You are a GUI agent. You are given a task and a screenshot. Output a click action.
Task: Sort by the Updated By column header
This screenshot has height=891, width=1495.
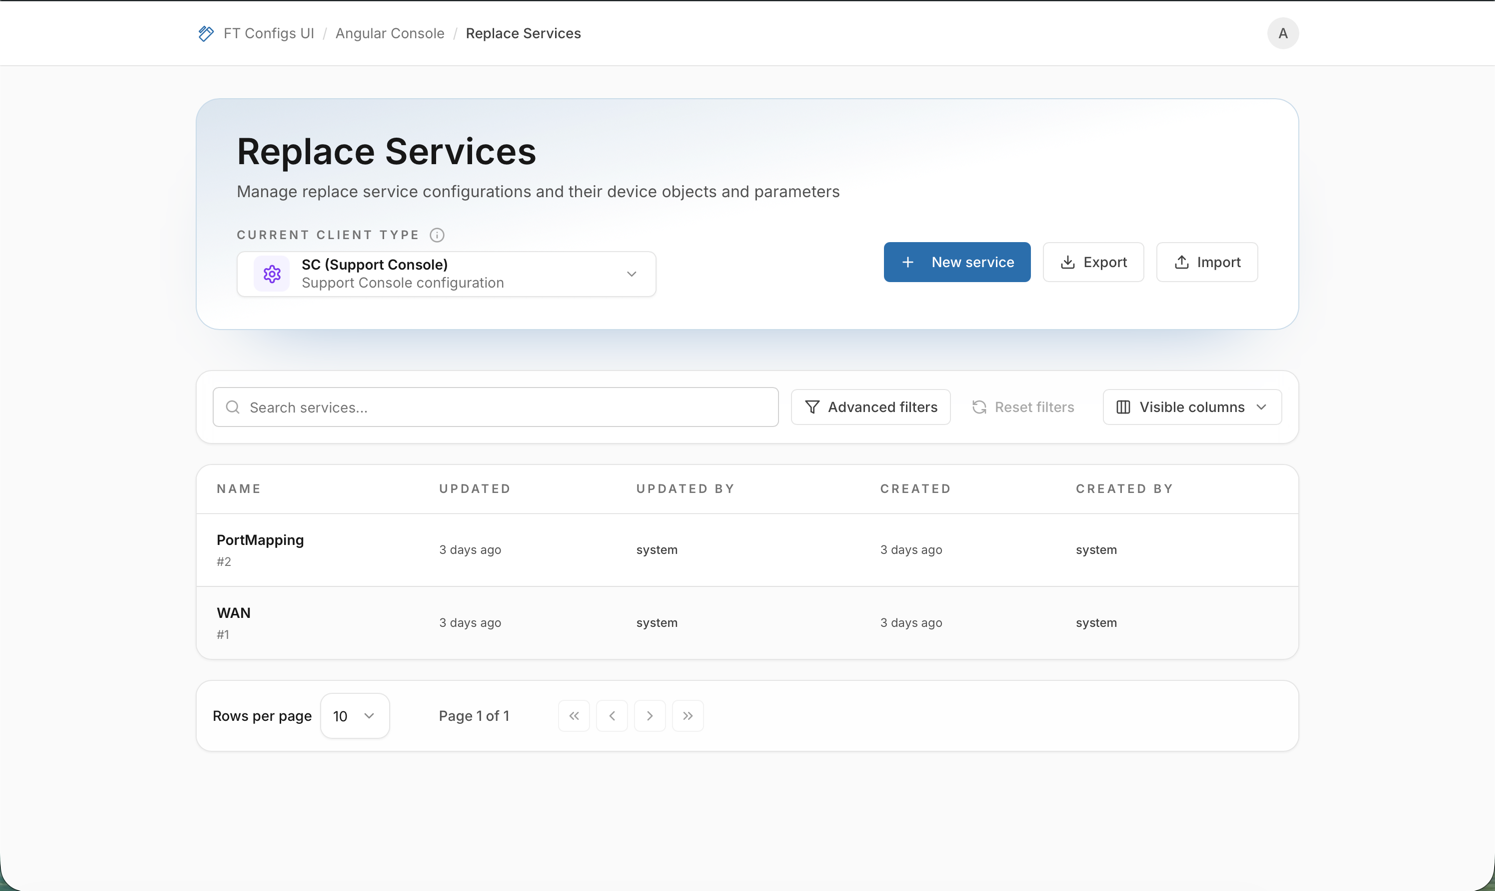point(686,489)
